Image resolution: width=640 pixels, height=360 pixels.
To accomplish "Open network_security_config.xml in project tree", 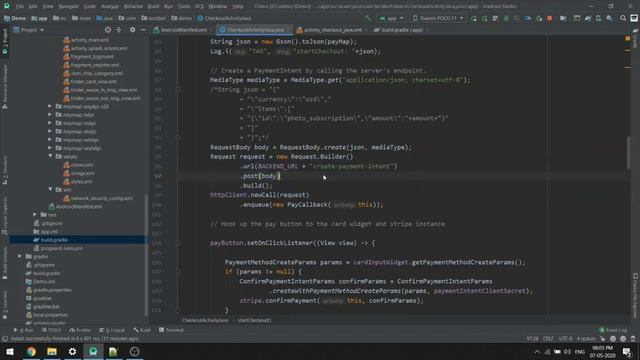I will 98,198.
